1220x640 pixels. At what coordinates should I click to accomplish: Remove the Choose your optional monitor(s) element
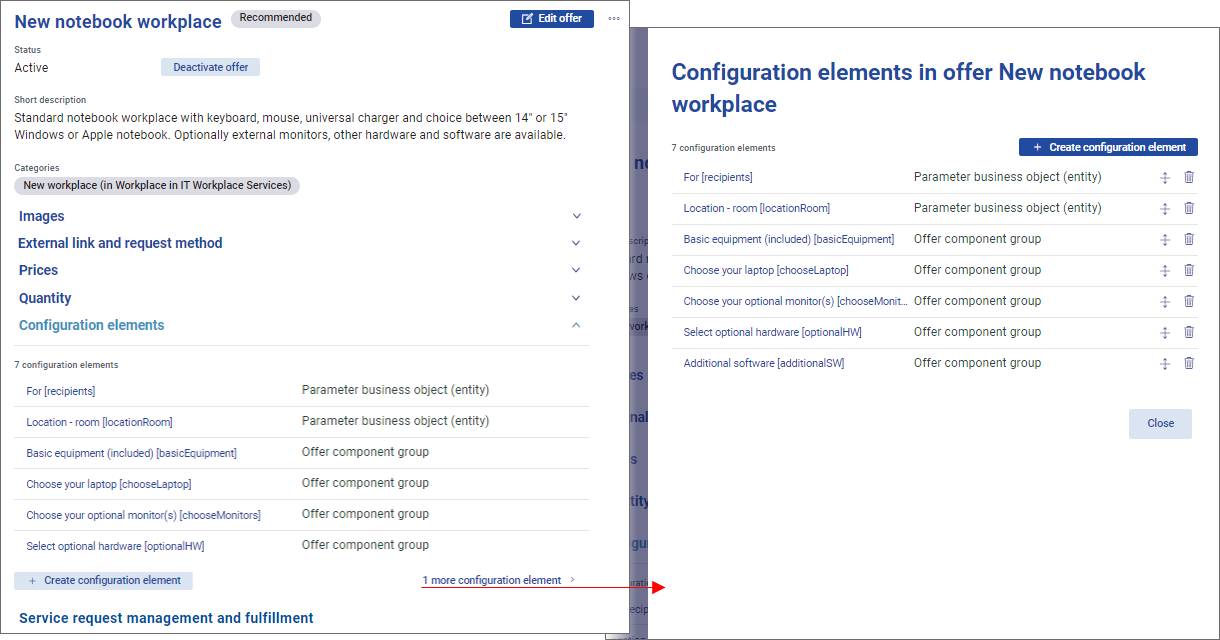(1189, 302)
